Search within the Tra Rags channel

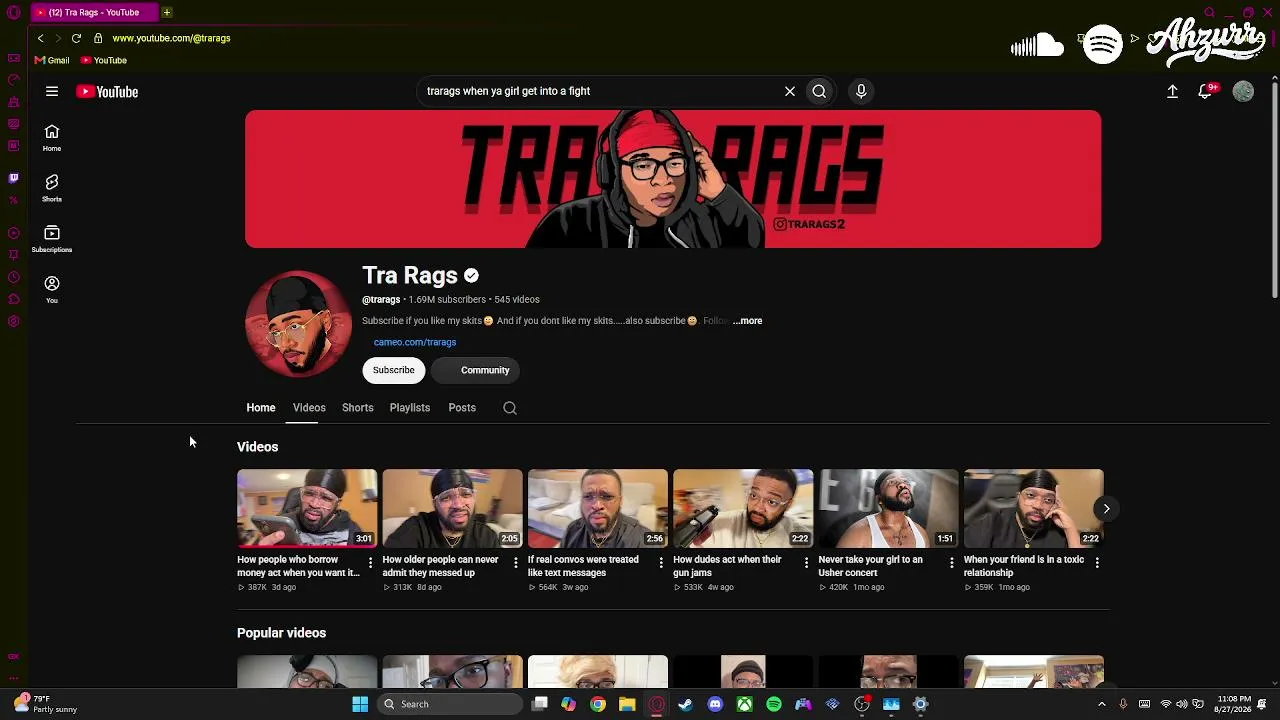(x=510, y=408)
